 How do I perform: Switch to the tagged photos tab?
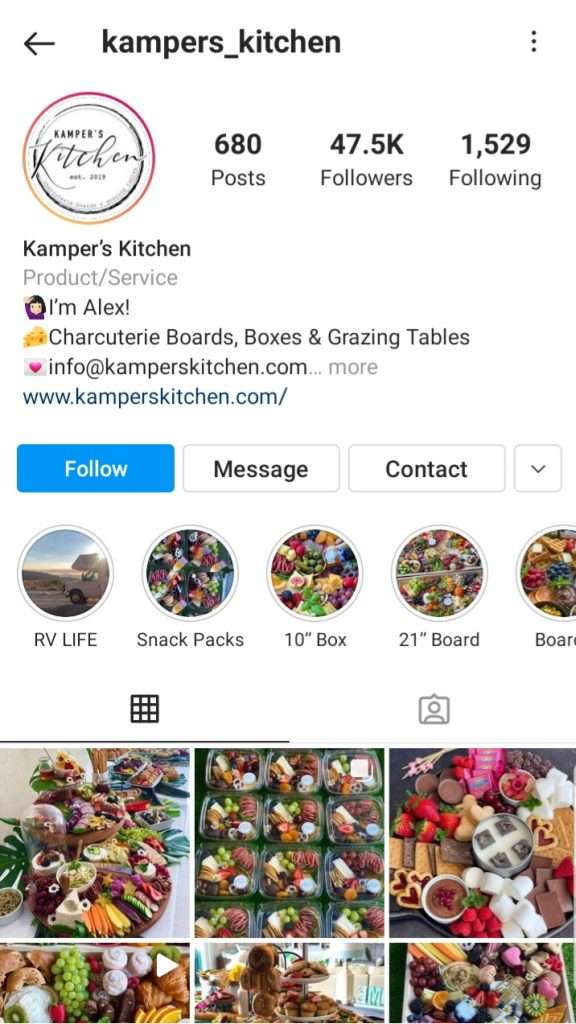click(x=434, y=709)
